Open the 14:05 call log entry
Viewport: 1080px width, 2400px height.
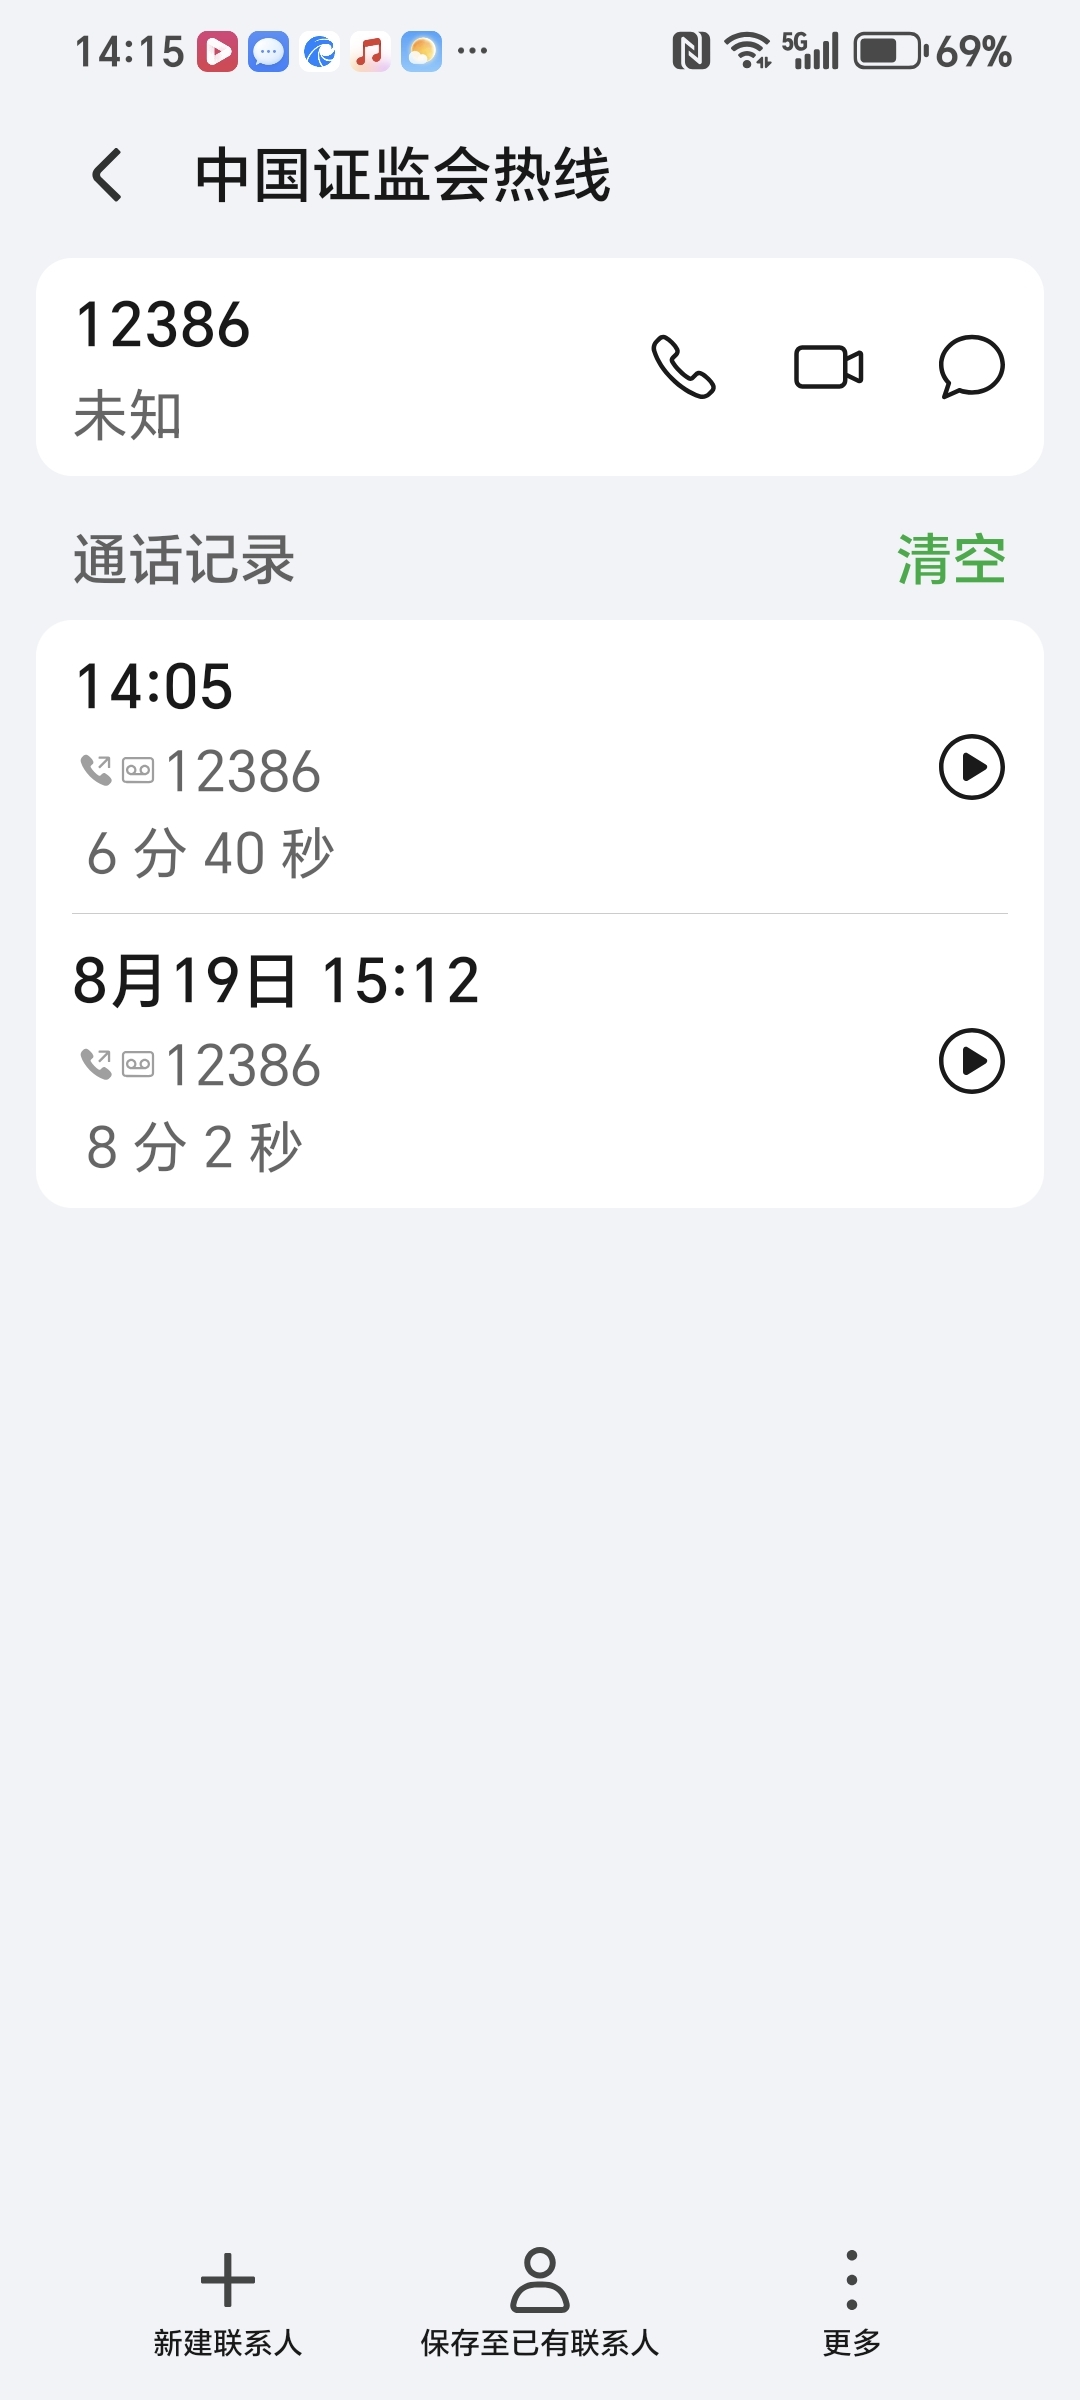pyautogui.click(x=540, y=767)
